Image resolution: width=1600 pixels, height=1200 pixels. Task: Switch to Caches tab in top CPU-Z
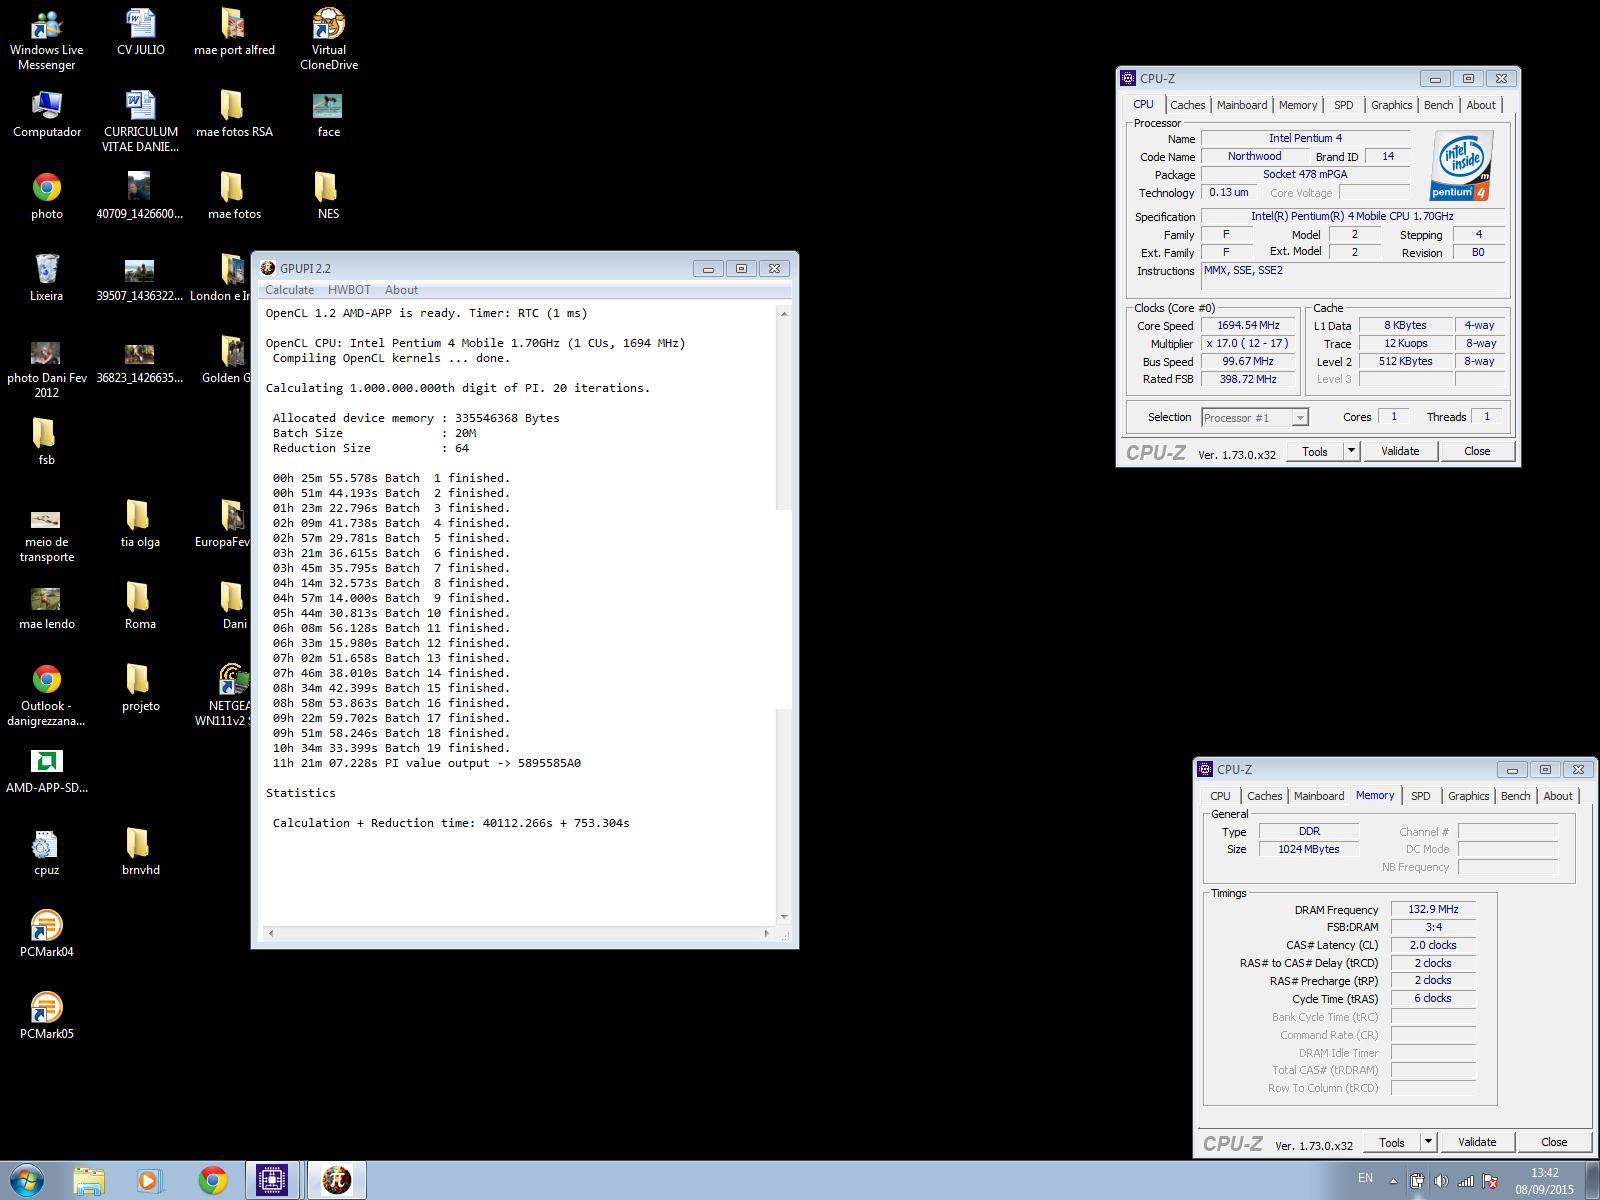tap(1188, 105)
